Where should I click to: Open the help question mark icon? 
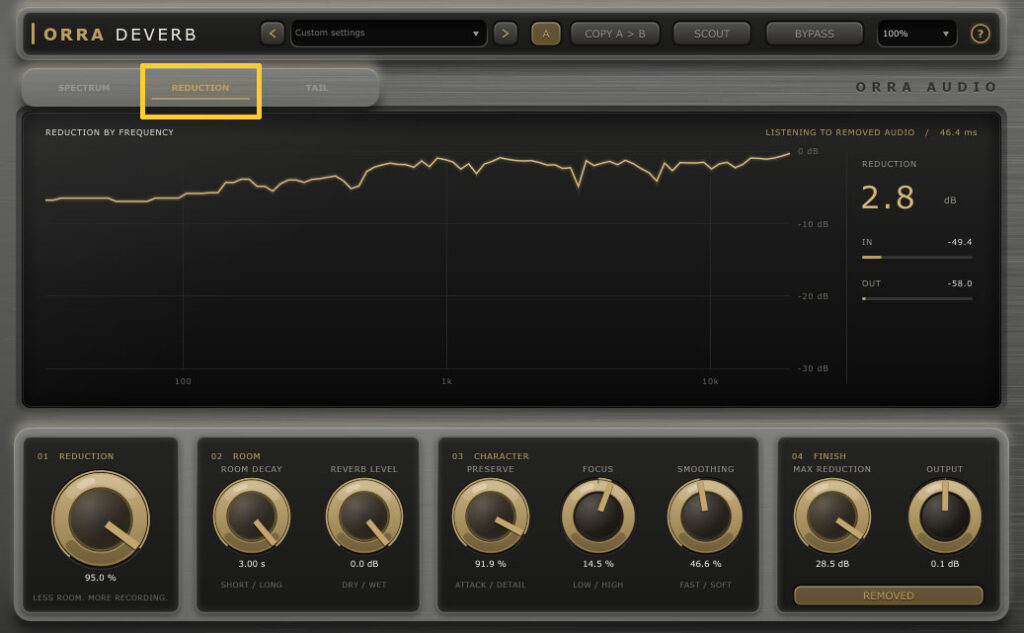(980, 33)
